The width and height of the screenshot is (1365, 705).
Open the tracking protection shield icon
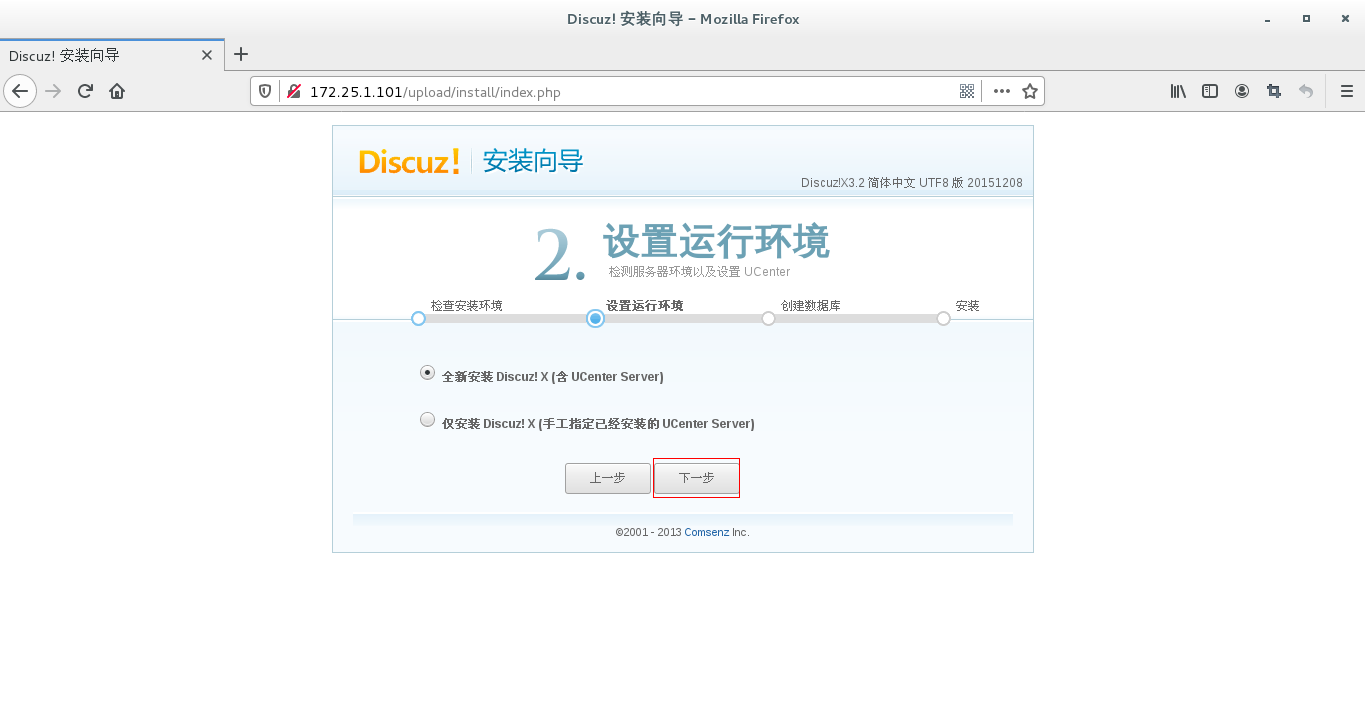(x=266, y=91)
